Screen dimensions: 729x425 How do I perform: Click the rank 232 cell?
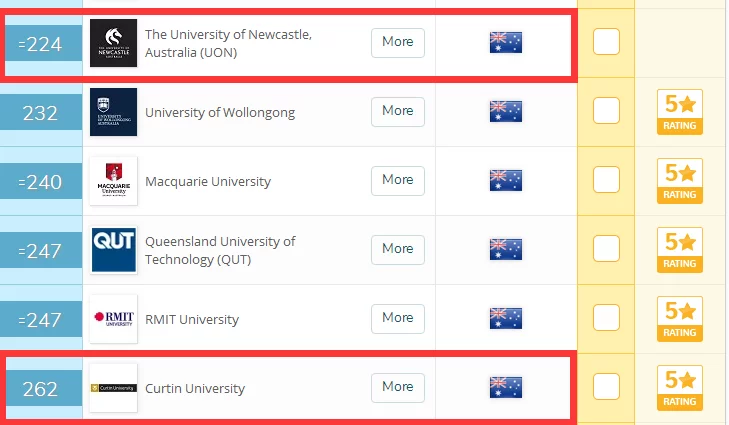tap(40, 113)
